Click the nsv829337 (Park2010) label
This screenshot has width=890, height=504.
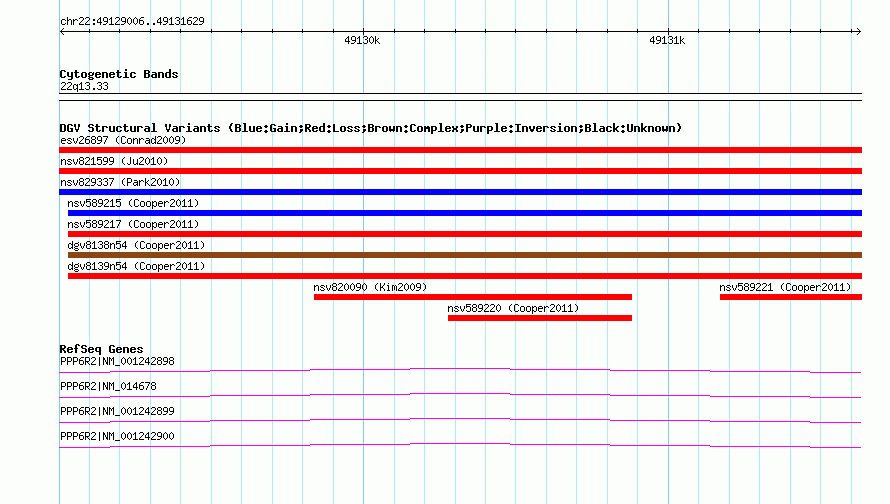(x=120, y=182)
